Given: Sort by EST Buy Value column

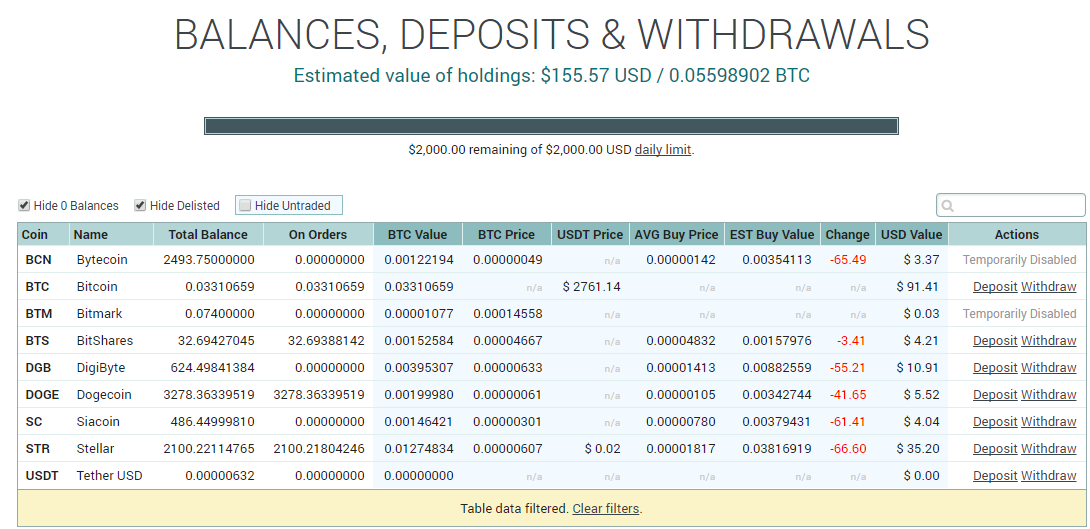Looking at the screenshot, I should (772, 234).
